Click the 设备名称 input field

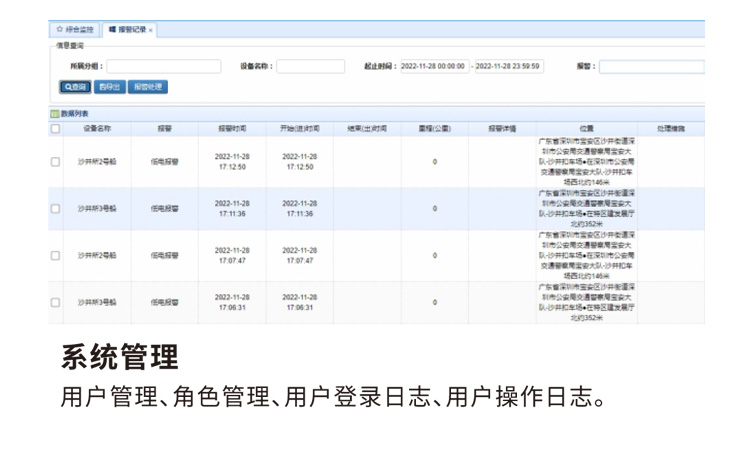pyautogui.click(x=310, y=67)
